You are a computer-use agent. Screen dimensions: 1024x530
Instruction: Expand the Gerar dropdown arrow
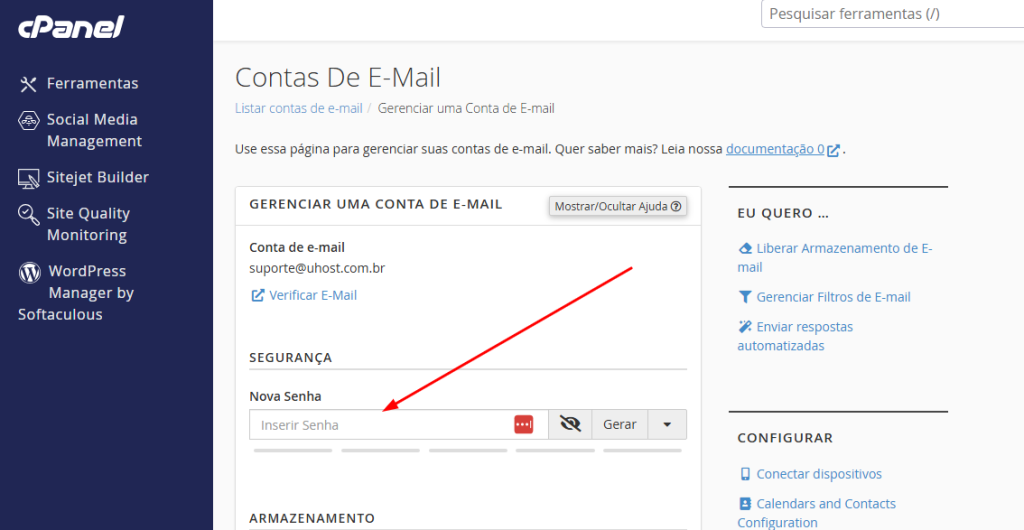coord(667,424)
